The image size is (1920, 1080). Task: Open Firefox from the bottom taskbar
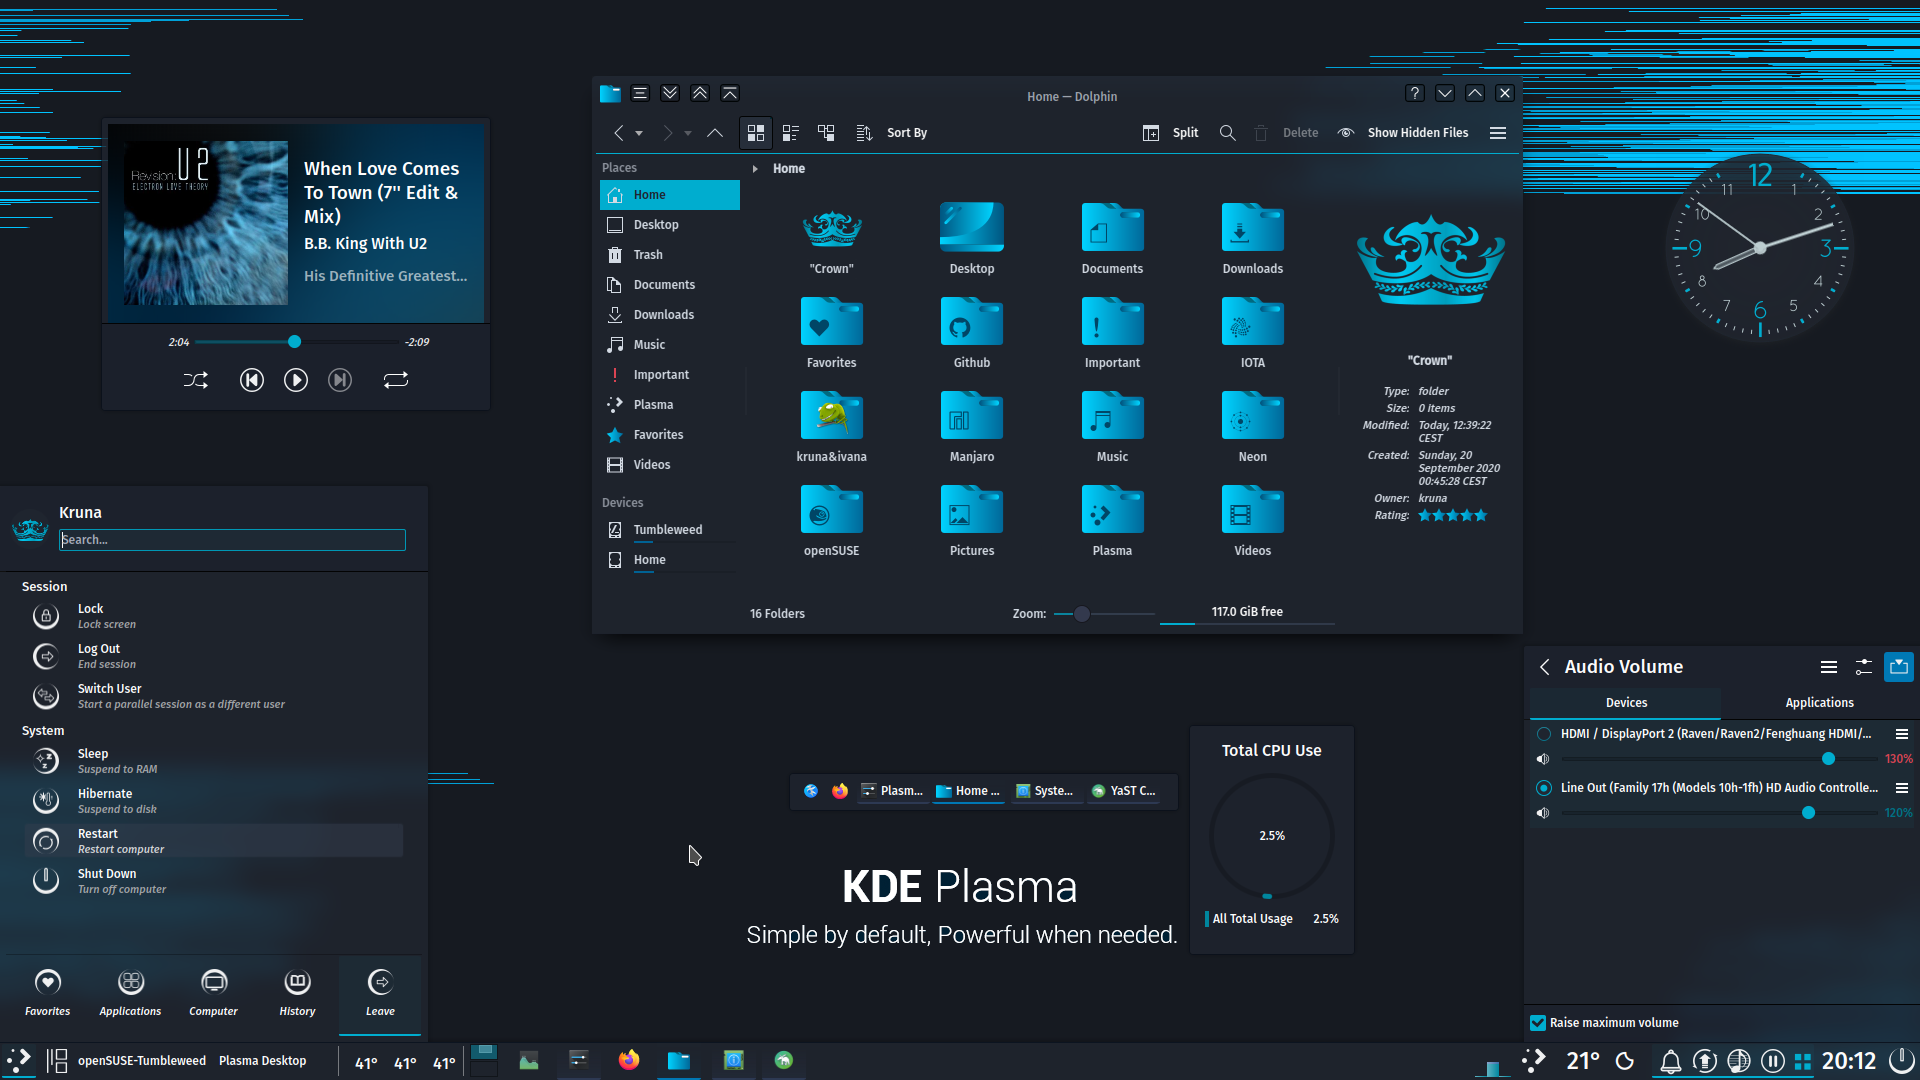click(x=629, y=1061)
